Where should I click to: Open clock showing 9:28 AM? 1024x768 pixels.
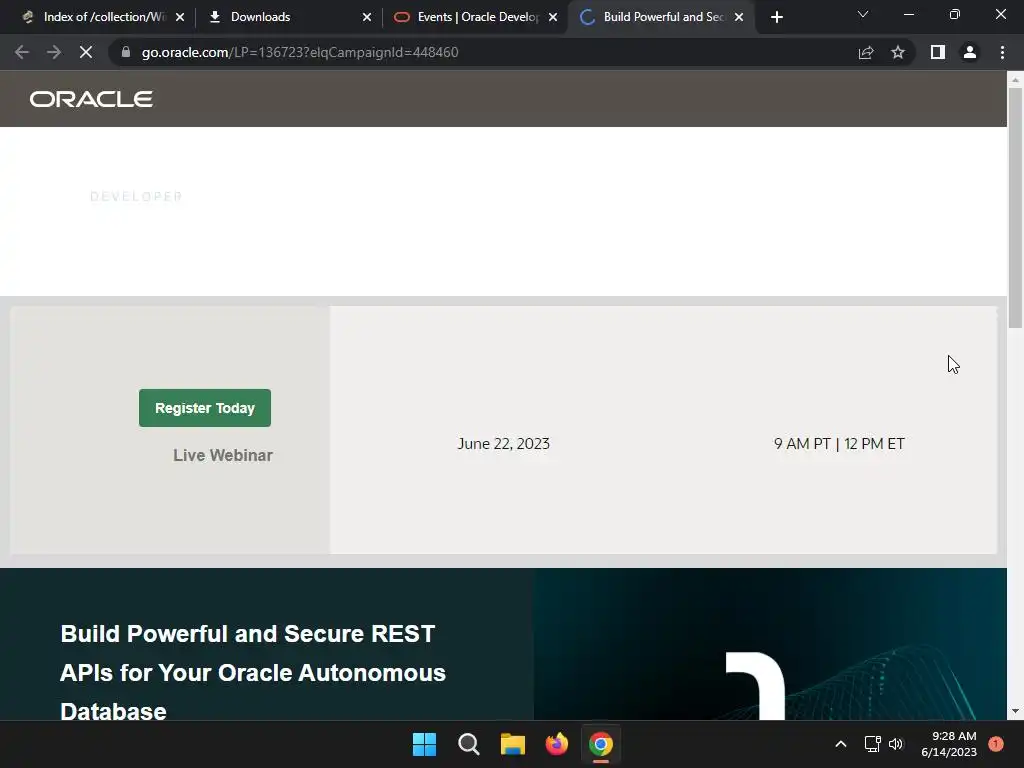pos(949,744)
